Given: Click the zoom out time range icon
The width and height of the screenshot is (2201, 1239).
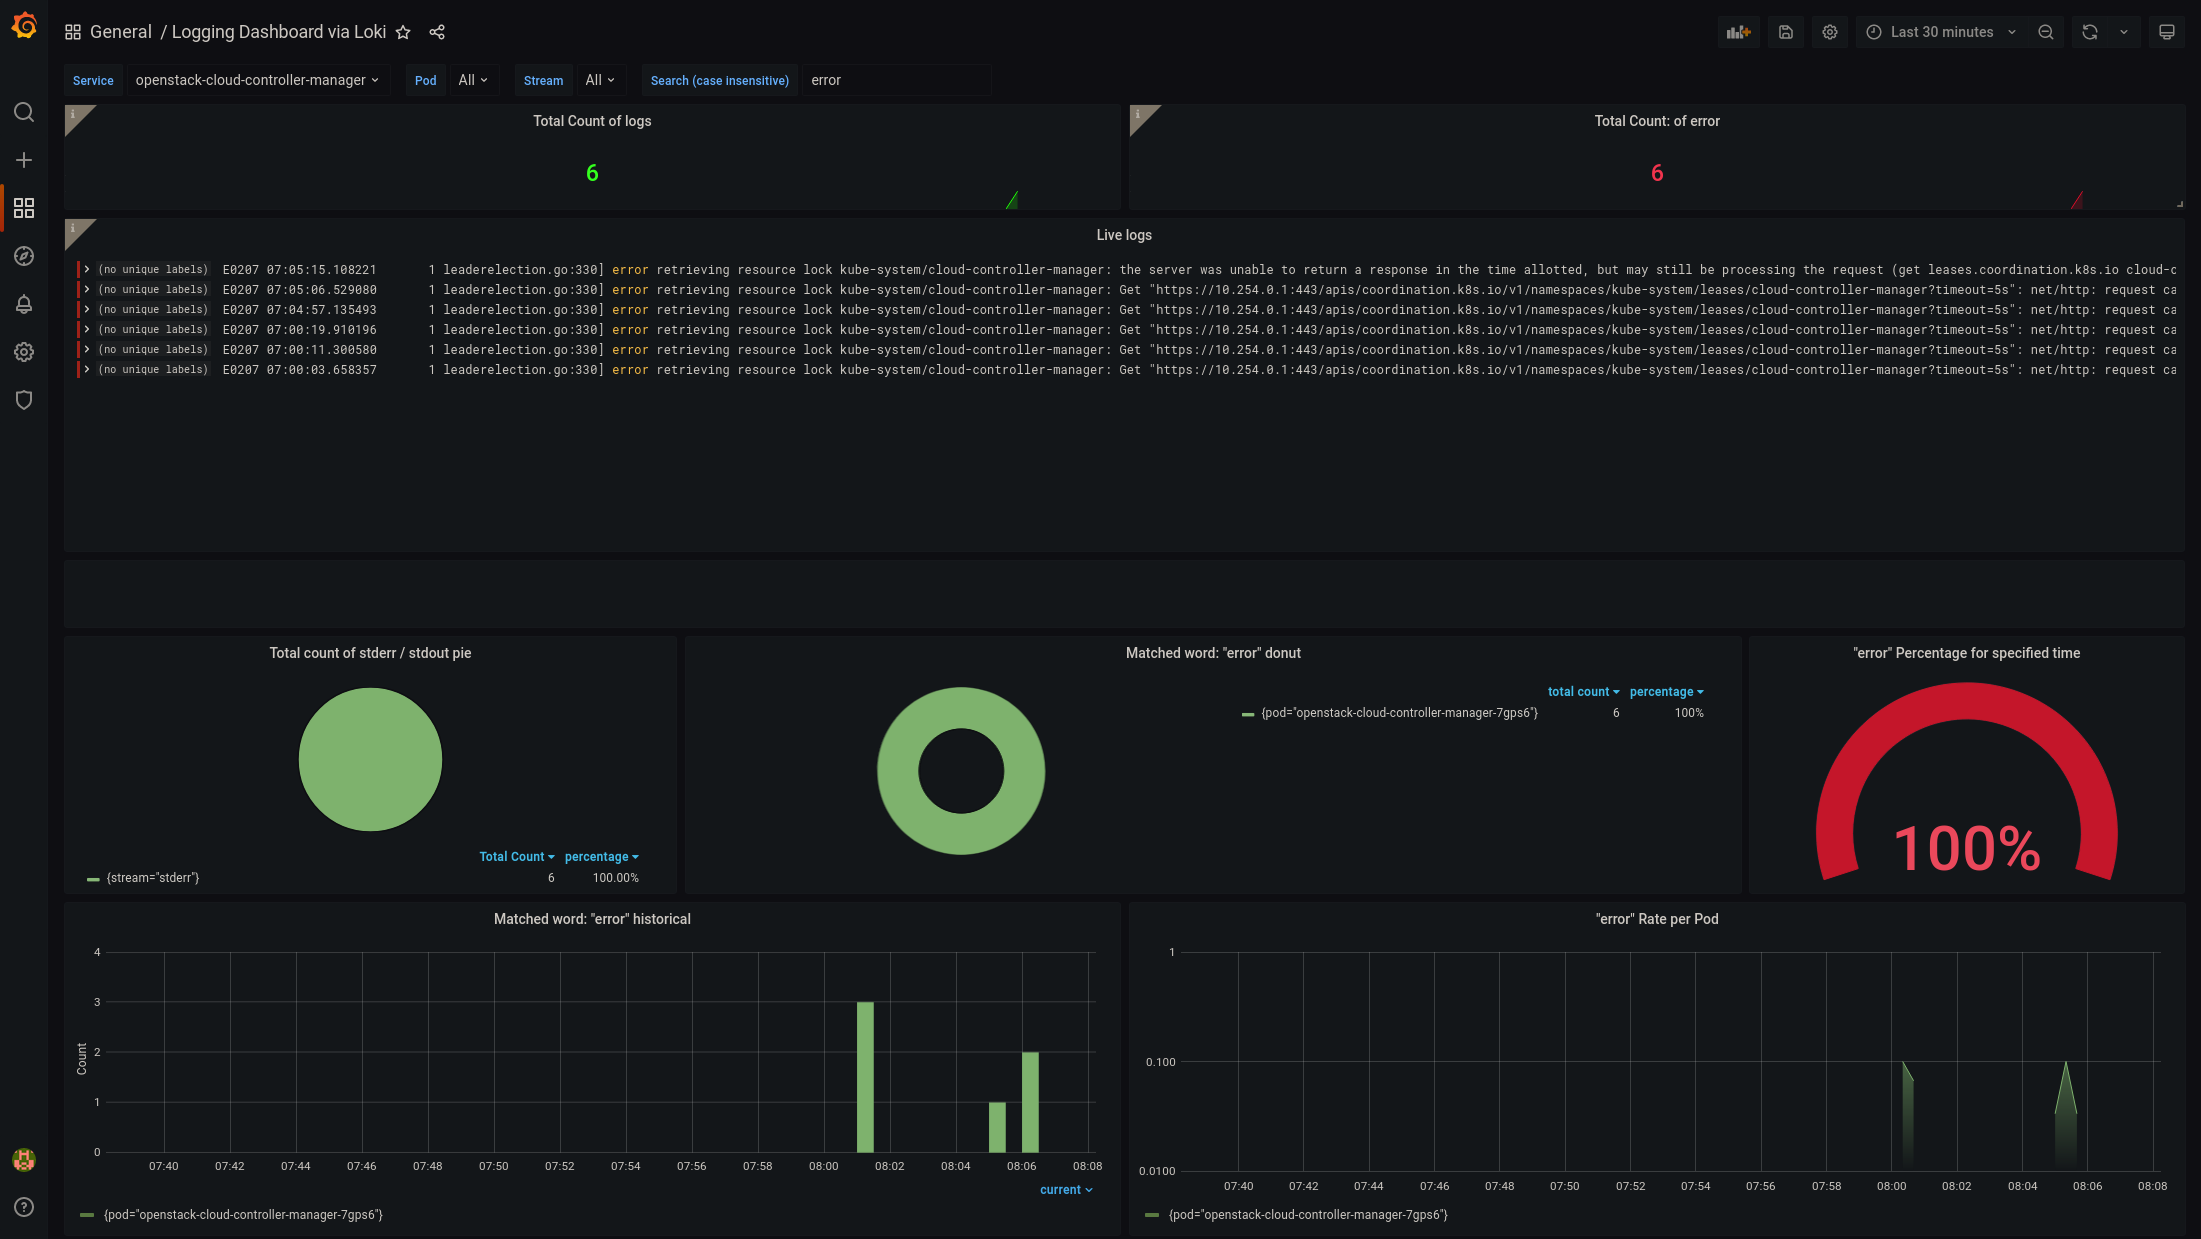Looking at the screenshot, I should pos(2046,32).
